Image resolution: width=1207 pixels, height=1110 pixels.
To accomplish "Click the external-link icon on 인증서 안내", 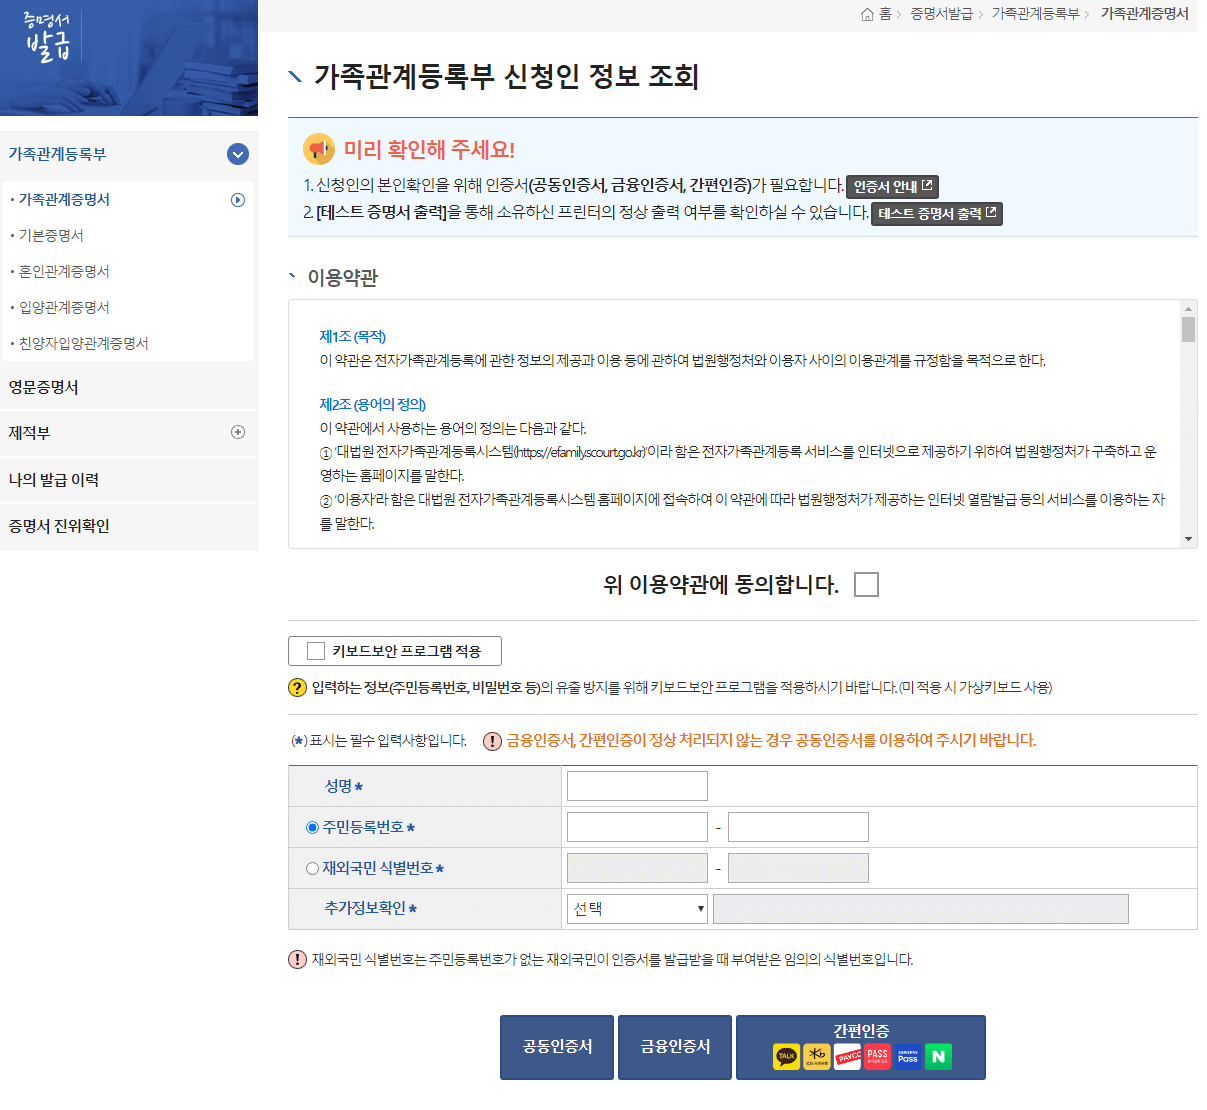I will pos(929,186).
